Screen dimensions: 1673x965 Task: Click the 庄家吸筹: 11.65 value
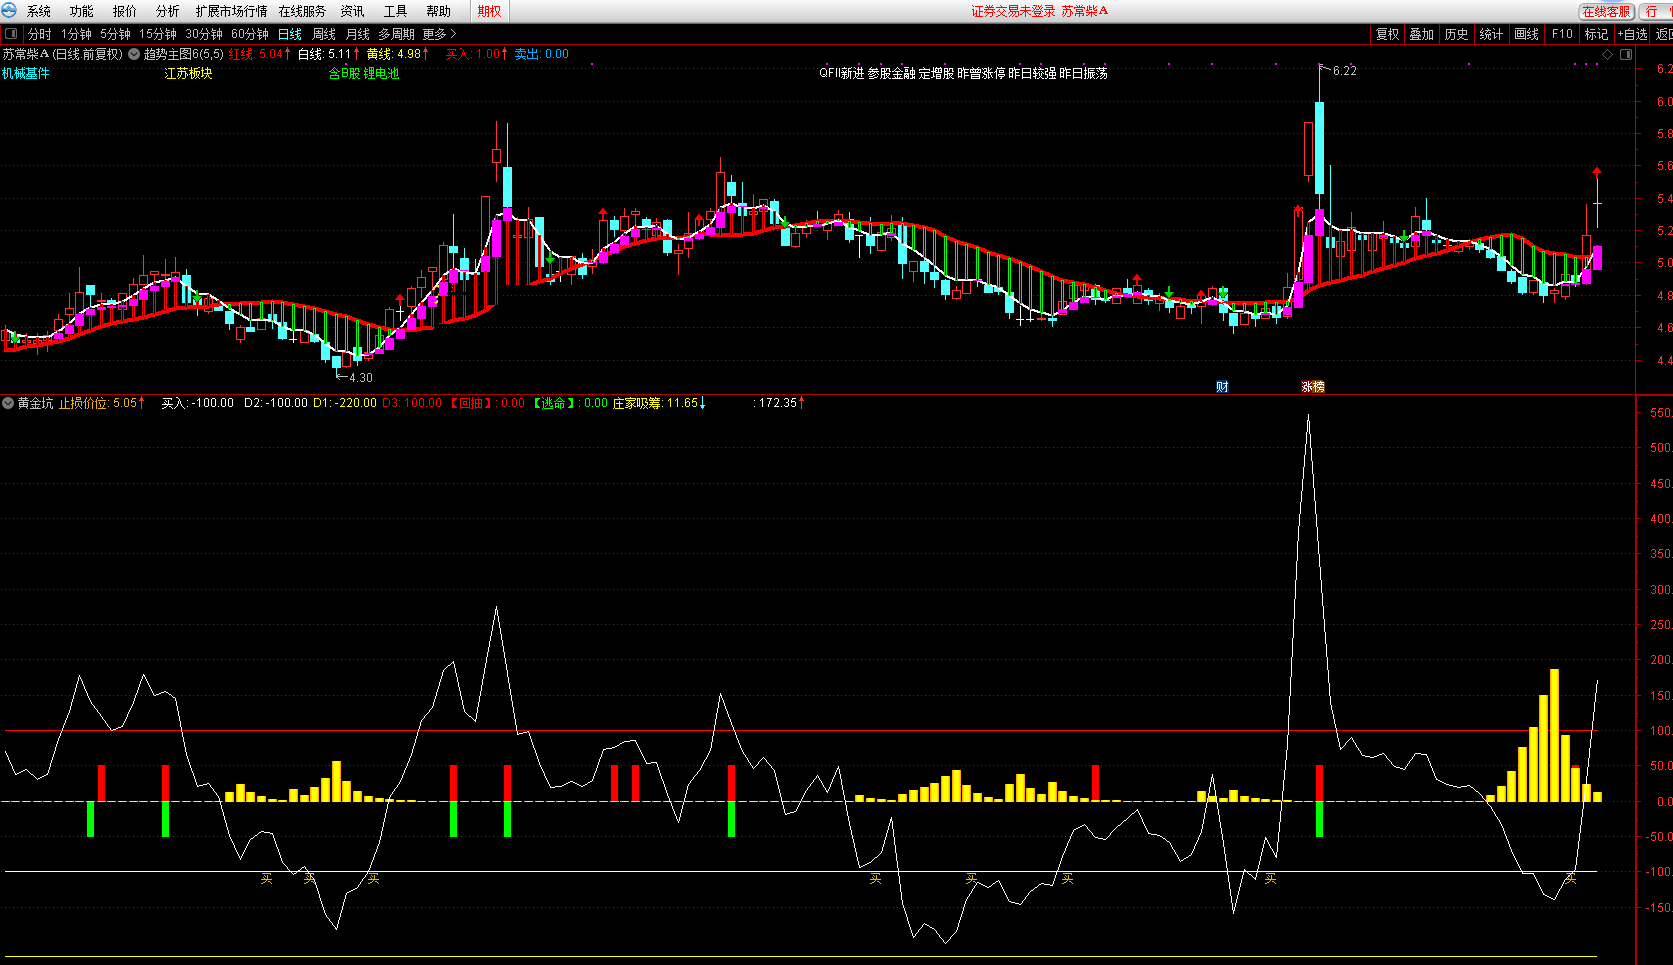(x=659, y=403)
